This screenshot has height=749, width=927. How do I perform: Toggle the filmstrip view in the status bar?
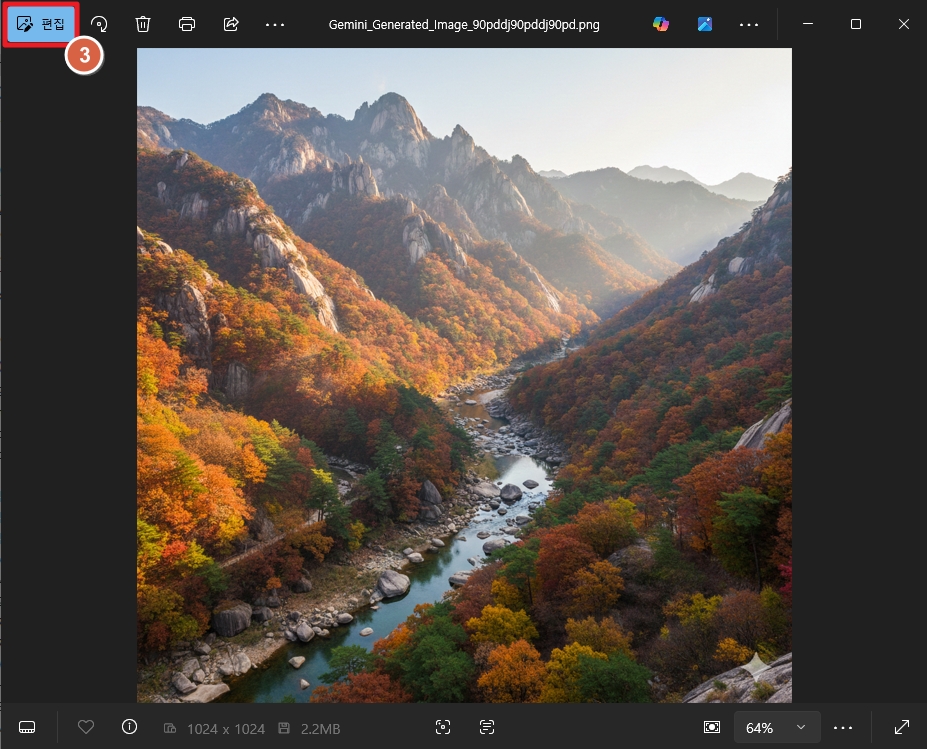[27, 728]
